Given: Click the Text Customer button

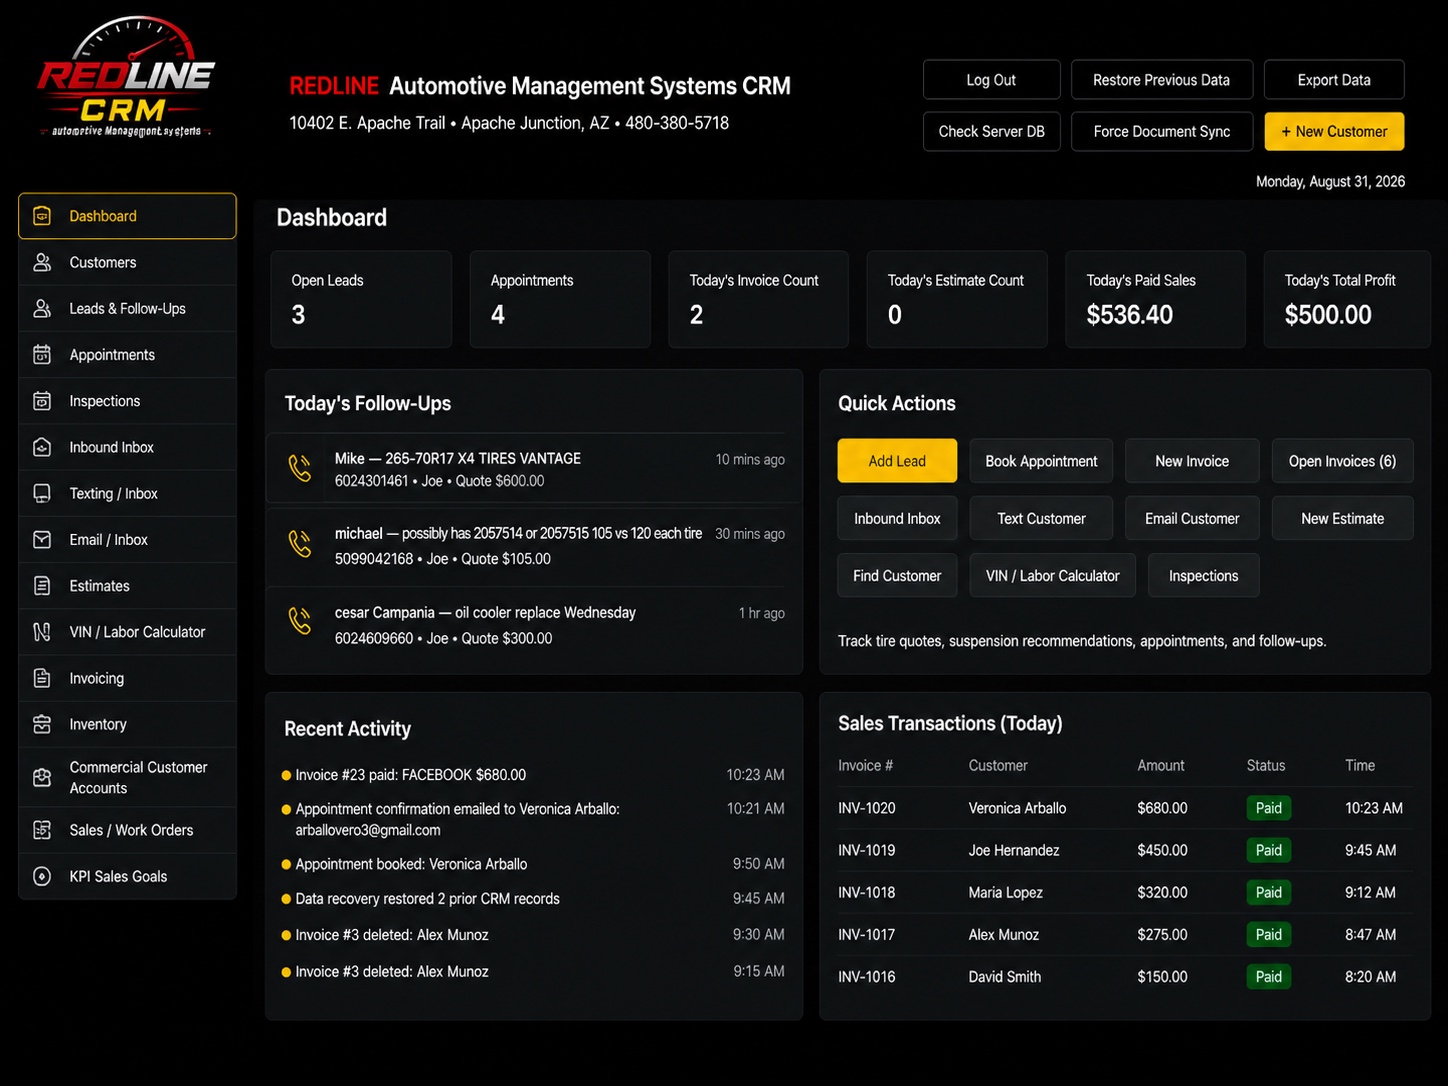Looking at the screenshot, I should coord(1041,518).
